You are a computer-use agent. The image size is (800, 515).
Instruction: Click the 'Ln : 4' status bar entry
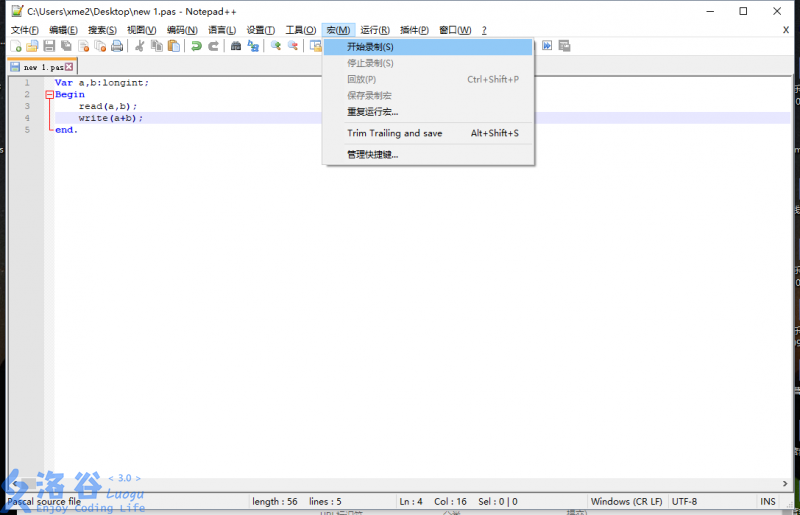click(411, 502)
